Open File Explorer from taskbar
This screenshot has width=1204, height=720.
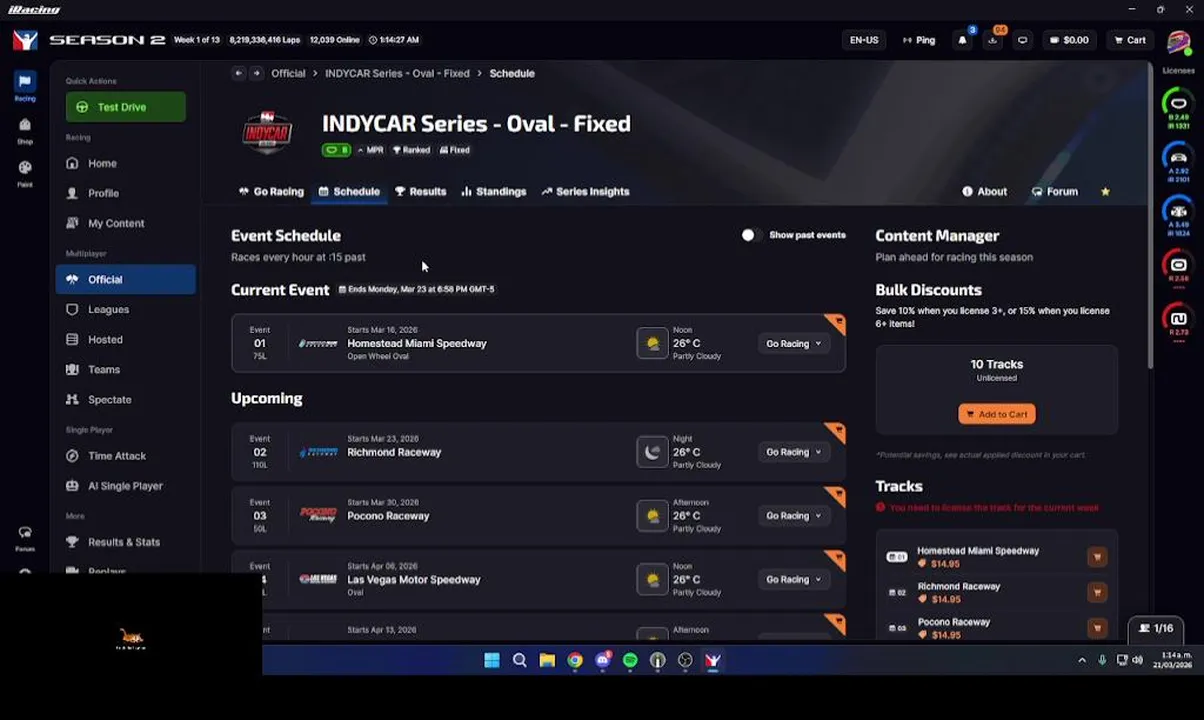point(547,660)
